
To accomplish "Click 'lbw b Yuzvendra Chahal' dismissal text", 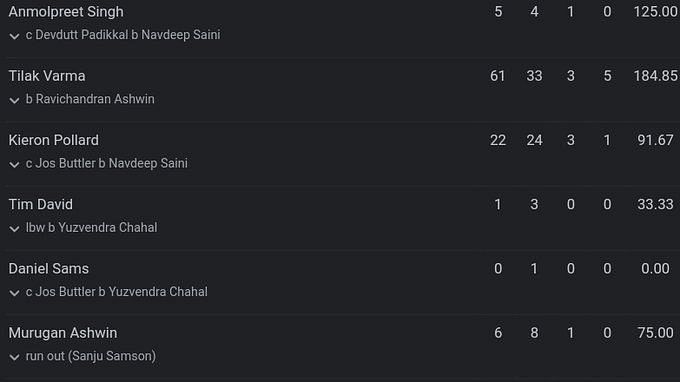I will (92, 227).
